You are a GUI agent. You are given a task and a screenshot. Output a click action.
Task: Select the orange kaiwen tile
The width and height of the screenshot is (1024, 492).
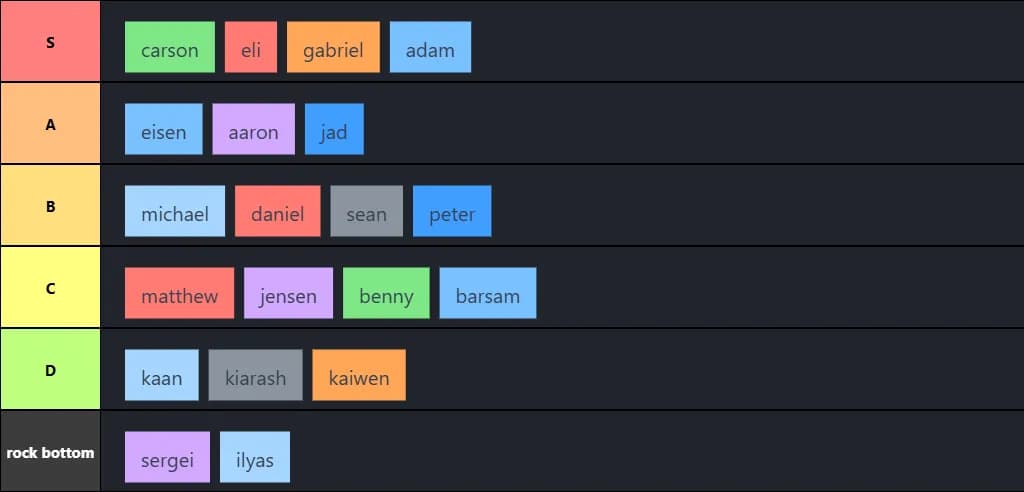pyautogui.click(x=359, y=375)
